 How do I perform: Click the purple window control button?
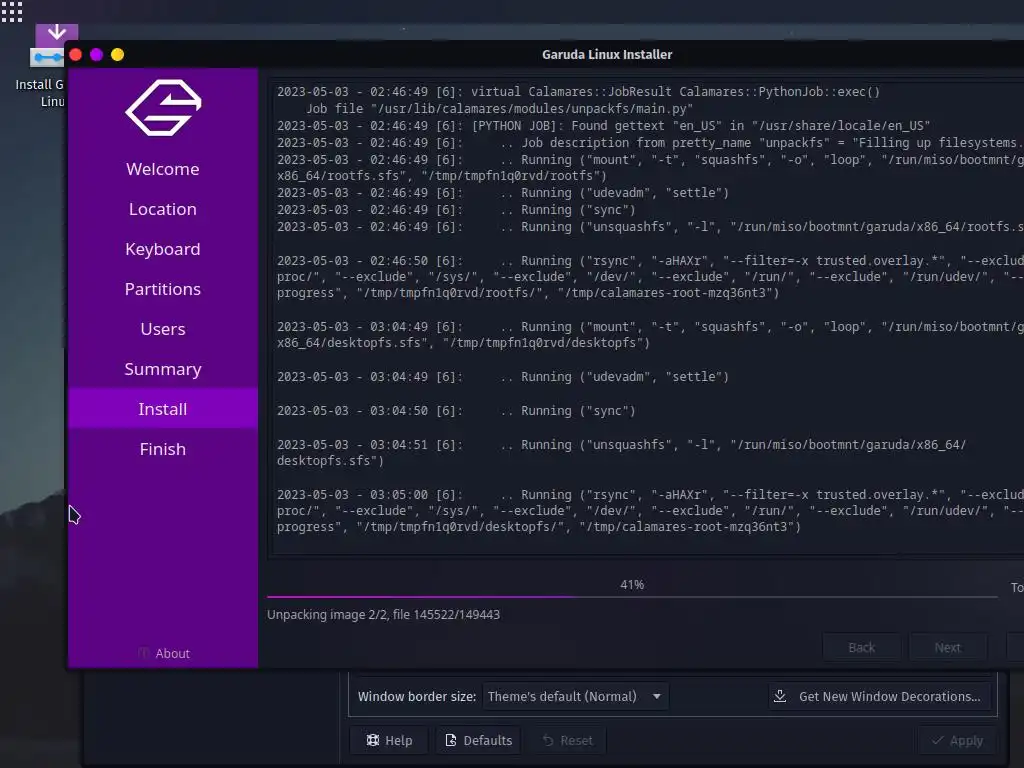click(x=97, y=55)
